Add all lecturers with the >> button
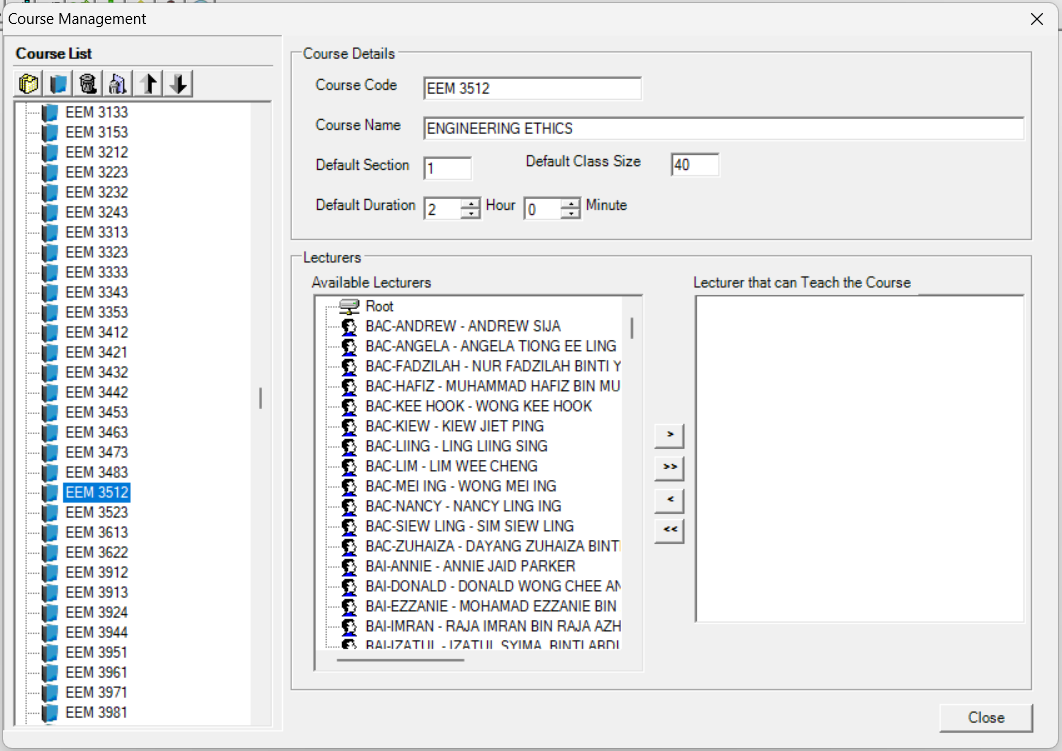The image size is (1062, 751). [670, 467]
